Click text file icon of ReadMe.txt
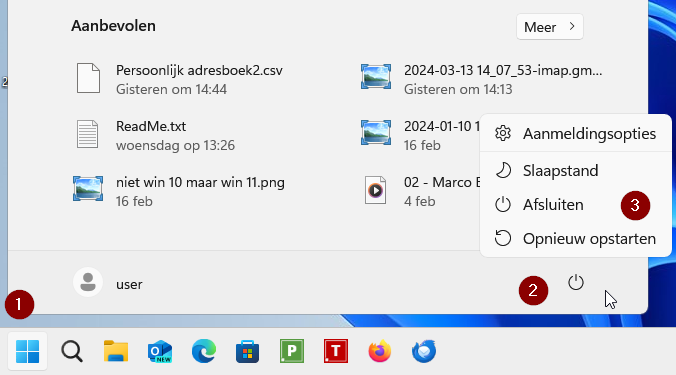Image resolution: width=676 pixels, height=375 pixels. click(x=88, y=134)
